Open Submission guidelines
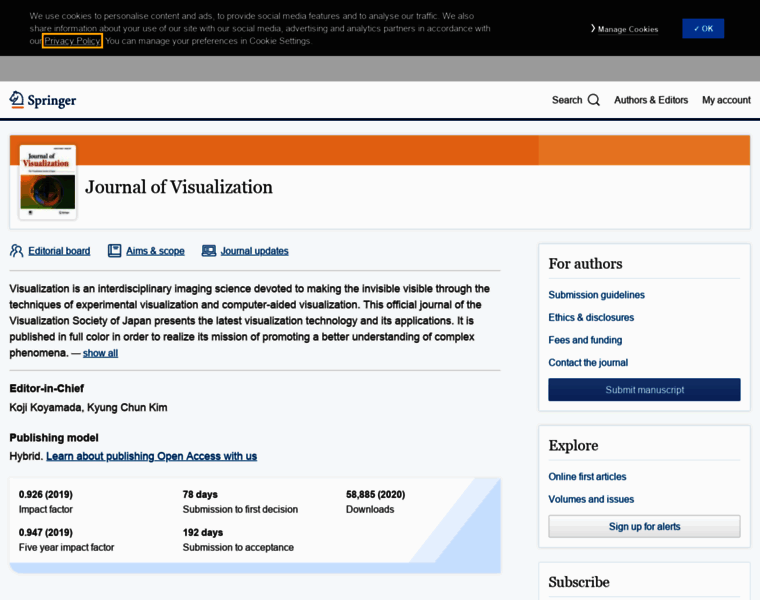Image resolution: width=760 pixels, height=600 pixels. coord(596,295)
